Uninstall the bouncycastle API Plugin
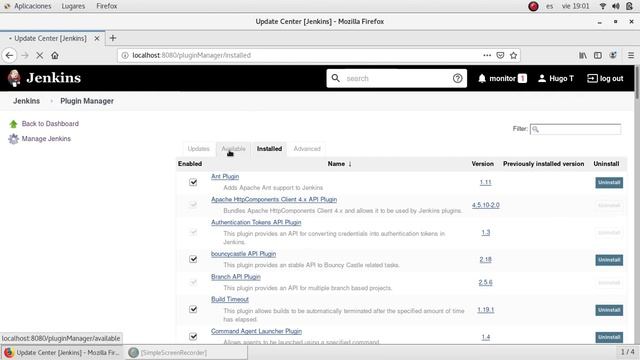 pos(609,260)
